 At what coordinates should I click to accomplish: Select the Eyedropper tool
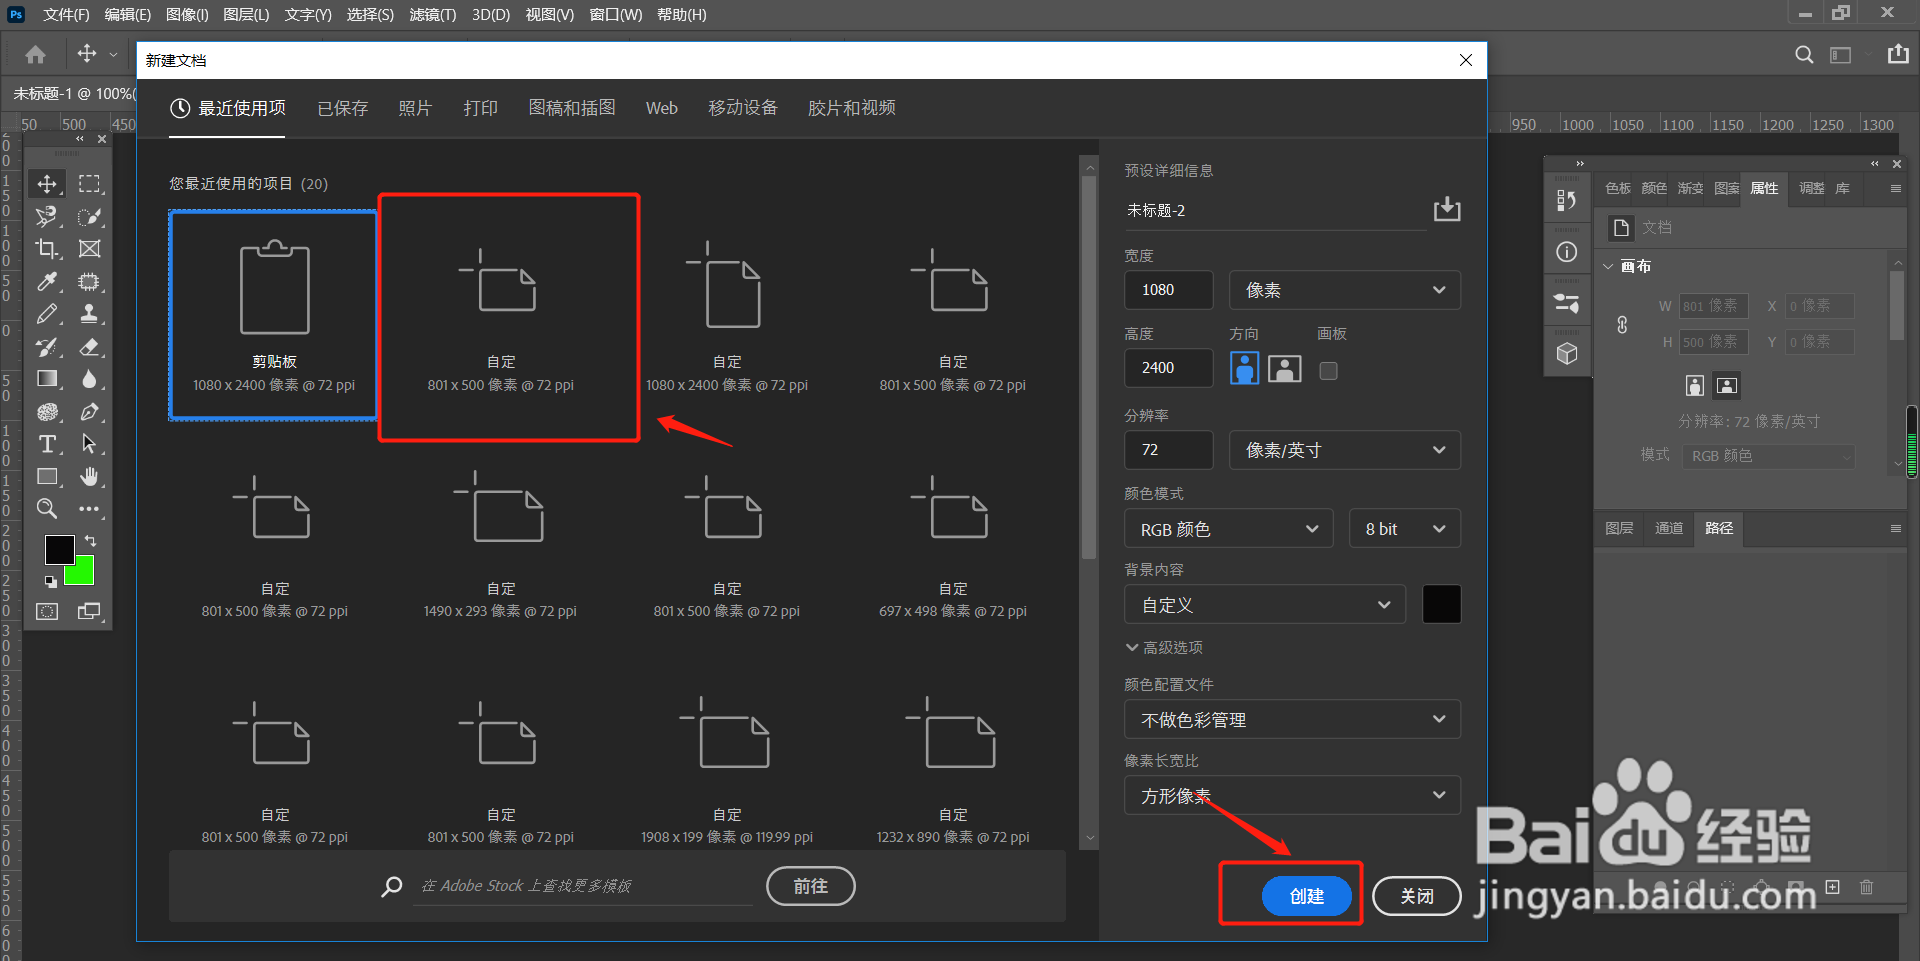[x=47, y=282]
